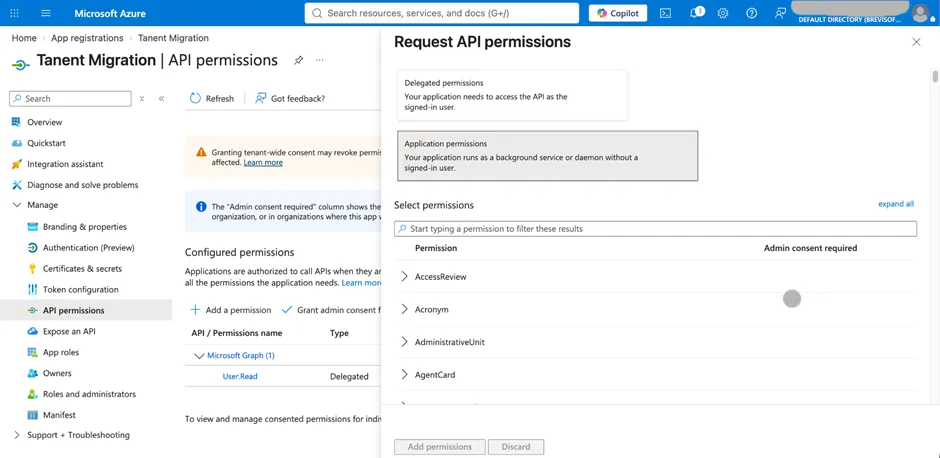Click the Microsoft Azure brand title
The width and height of the screenshot is (940, 458).
pos(110,13)
